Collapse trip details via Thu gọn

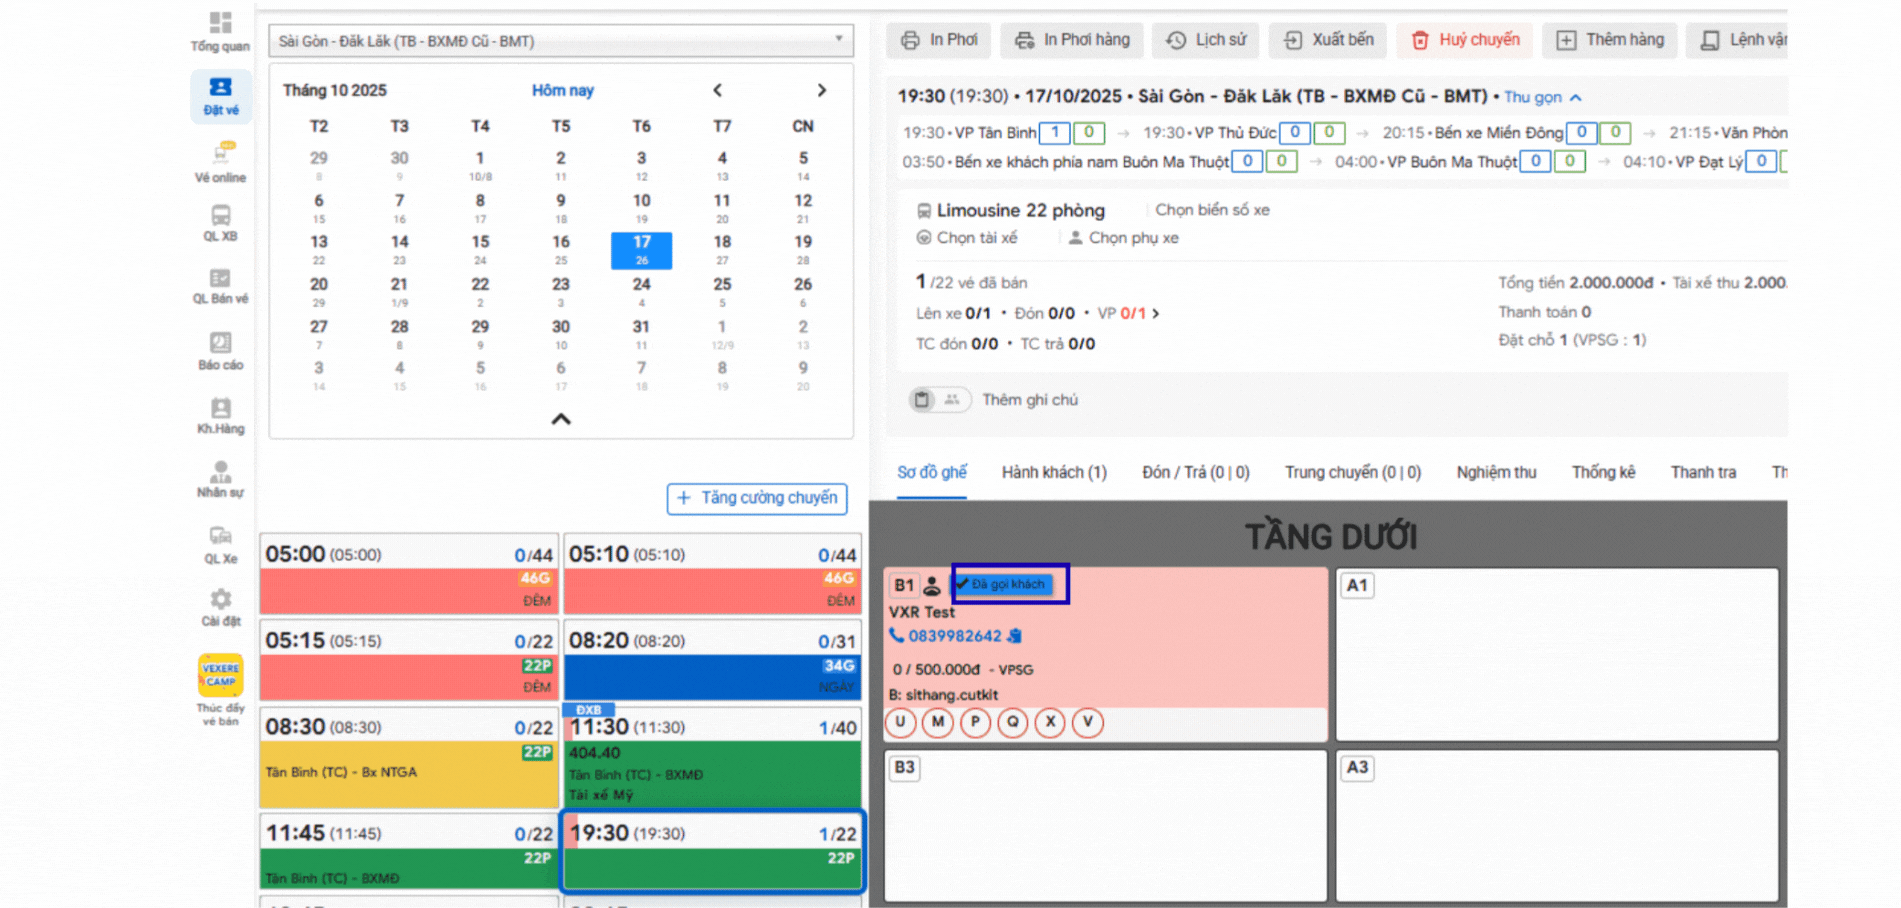tap(1542, 97)
